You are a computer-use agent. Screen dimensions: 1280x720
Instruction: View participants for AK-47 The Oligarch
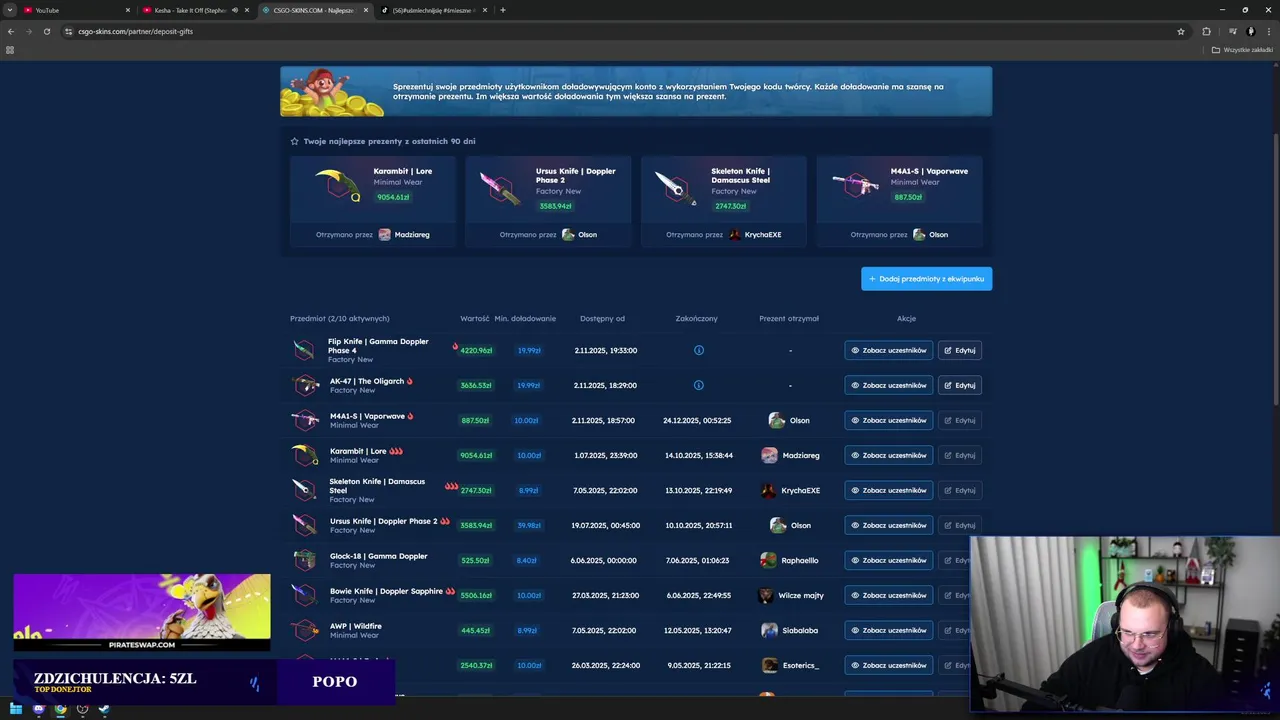[x=889, y=385]
